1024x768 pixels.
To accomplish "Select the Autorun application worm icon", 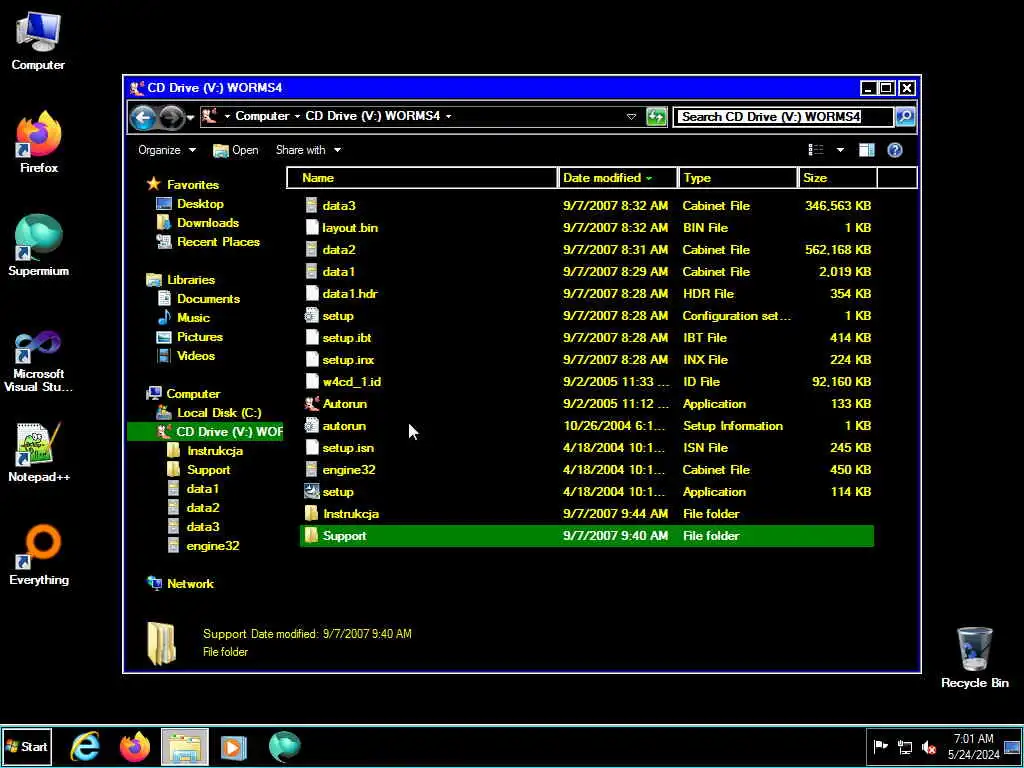I will [x=312, y=404].
